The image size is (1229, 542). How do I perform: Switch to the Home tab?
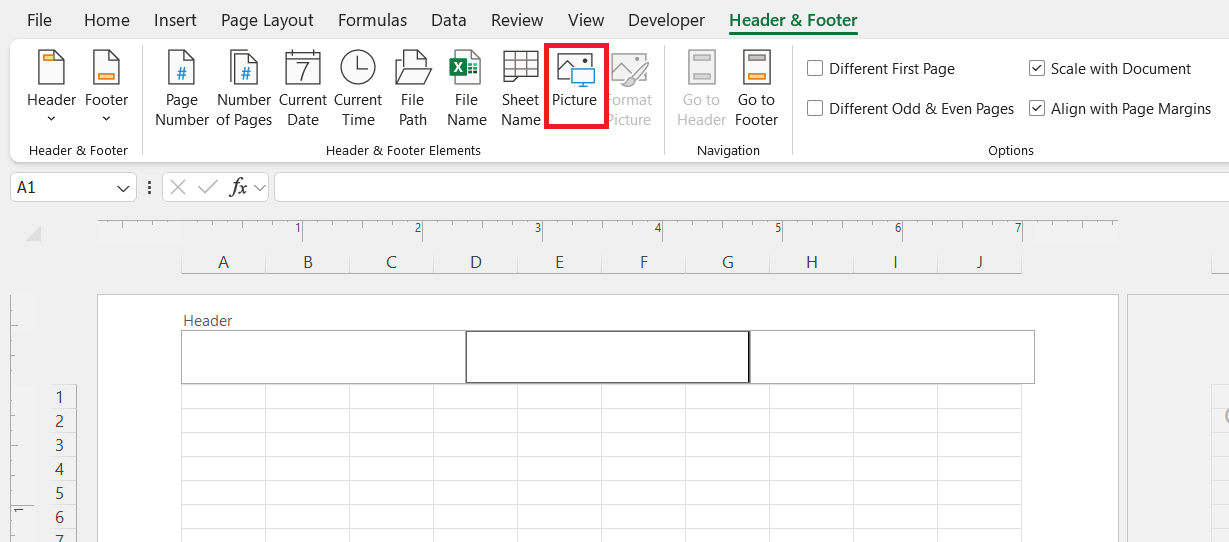107,20
